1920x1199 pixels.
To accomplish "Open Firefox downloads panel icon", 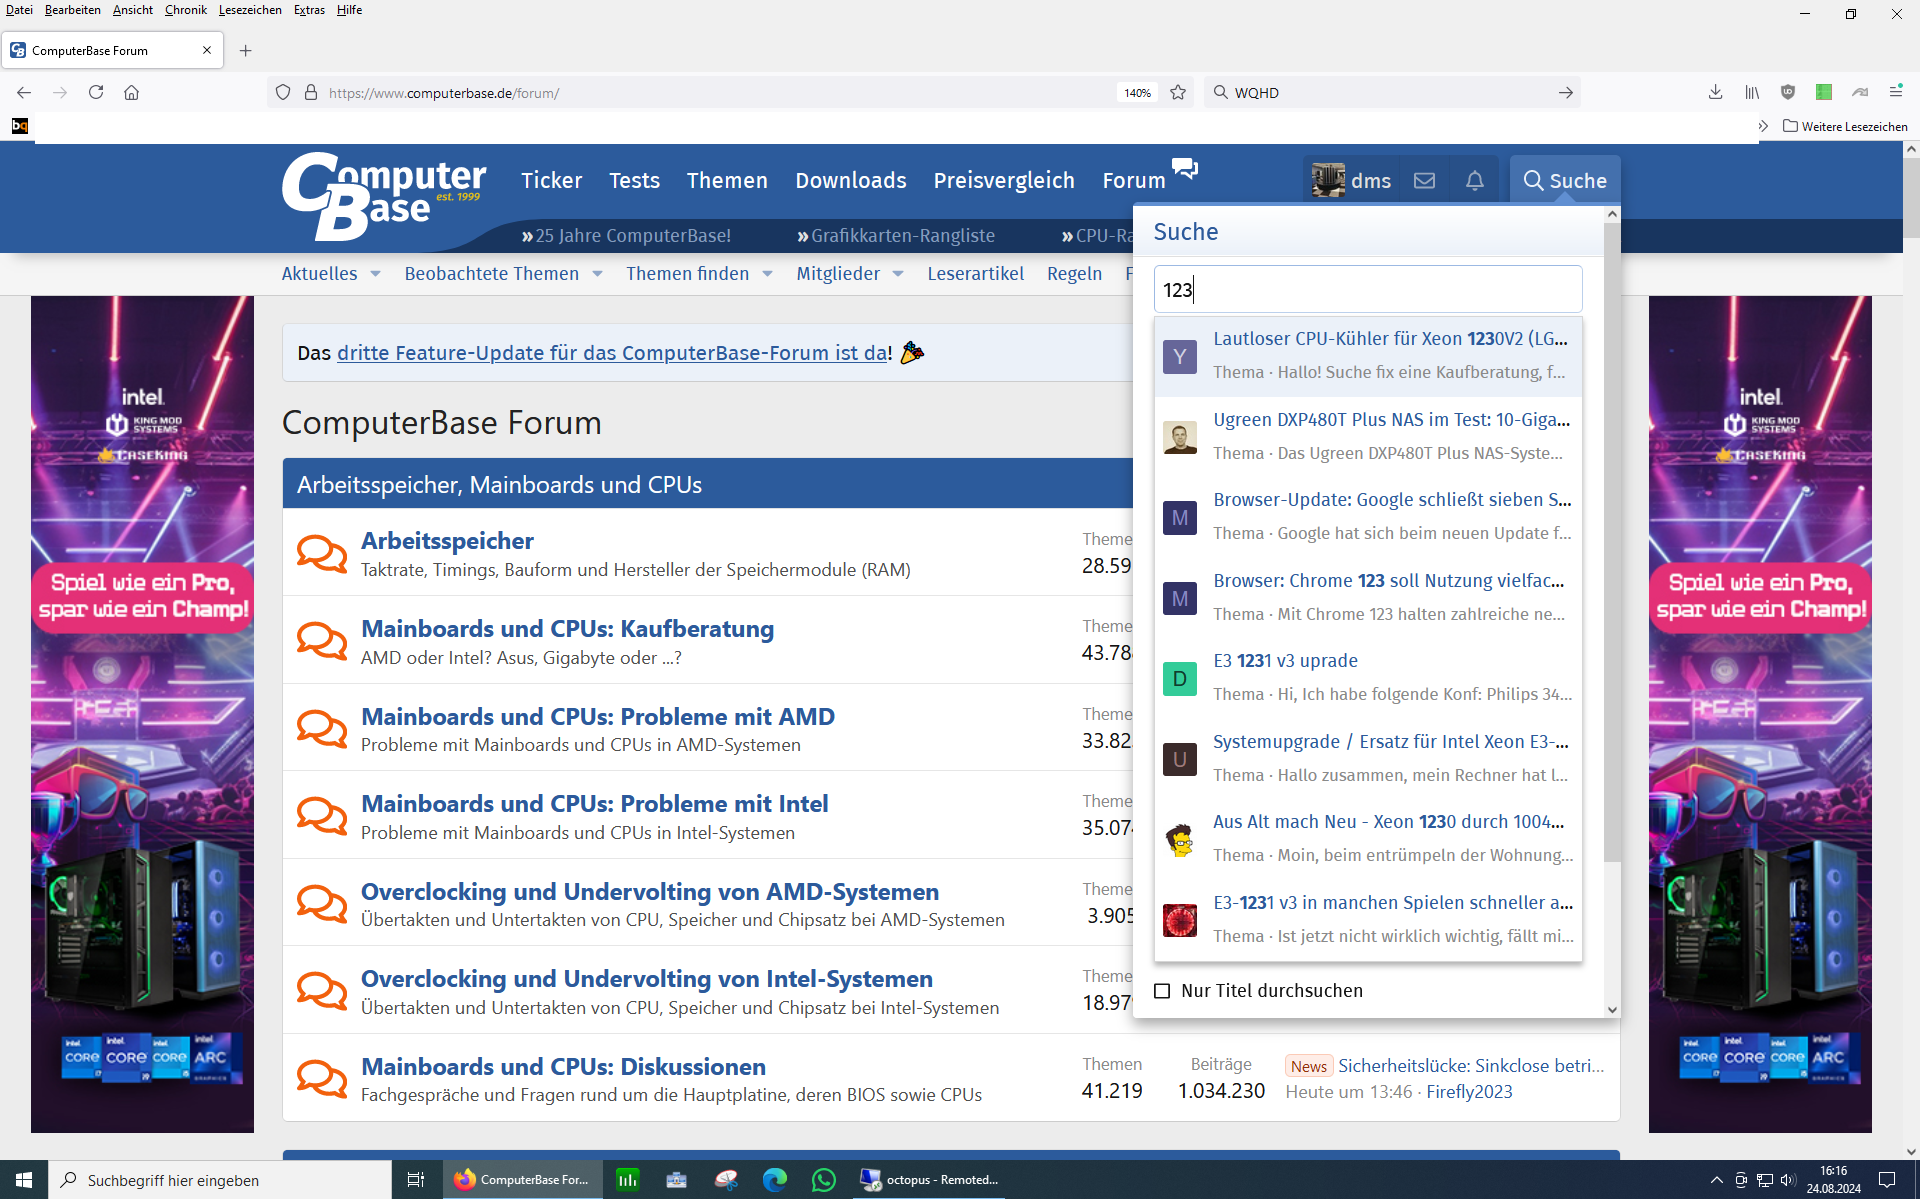I will click(x=1715, y=93).
